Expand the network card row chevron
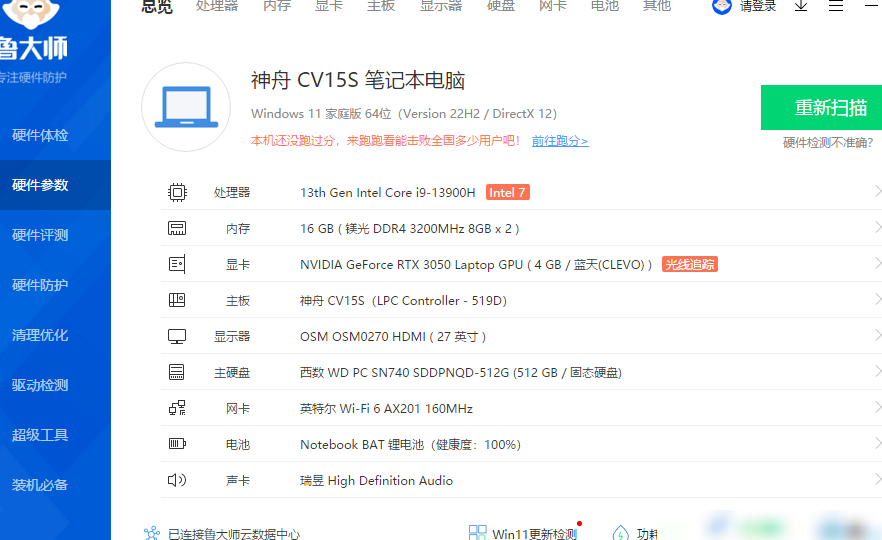This screenshot has width=882, height=540. (878, 407)
